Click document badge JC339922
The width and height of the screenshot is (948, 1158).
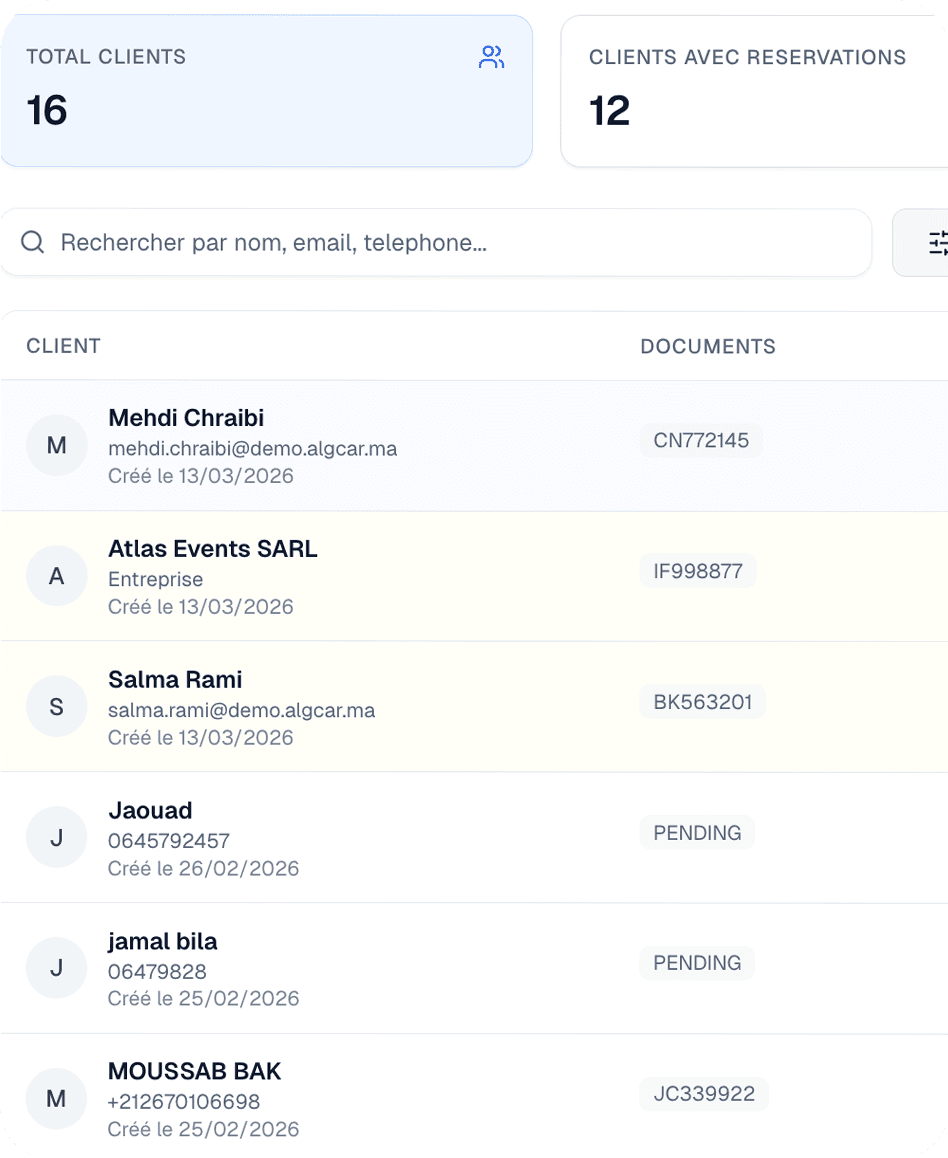click(704, 1094)
